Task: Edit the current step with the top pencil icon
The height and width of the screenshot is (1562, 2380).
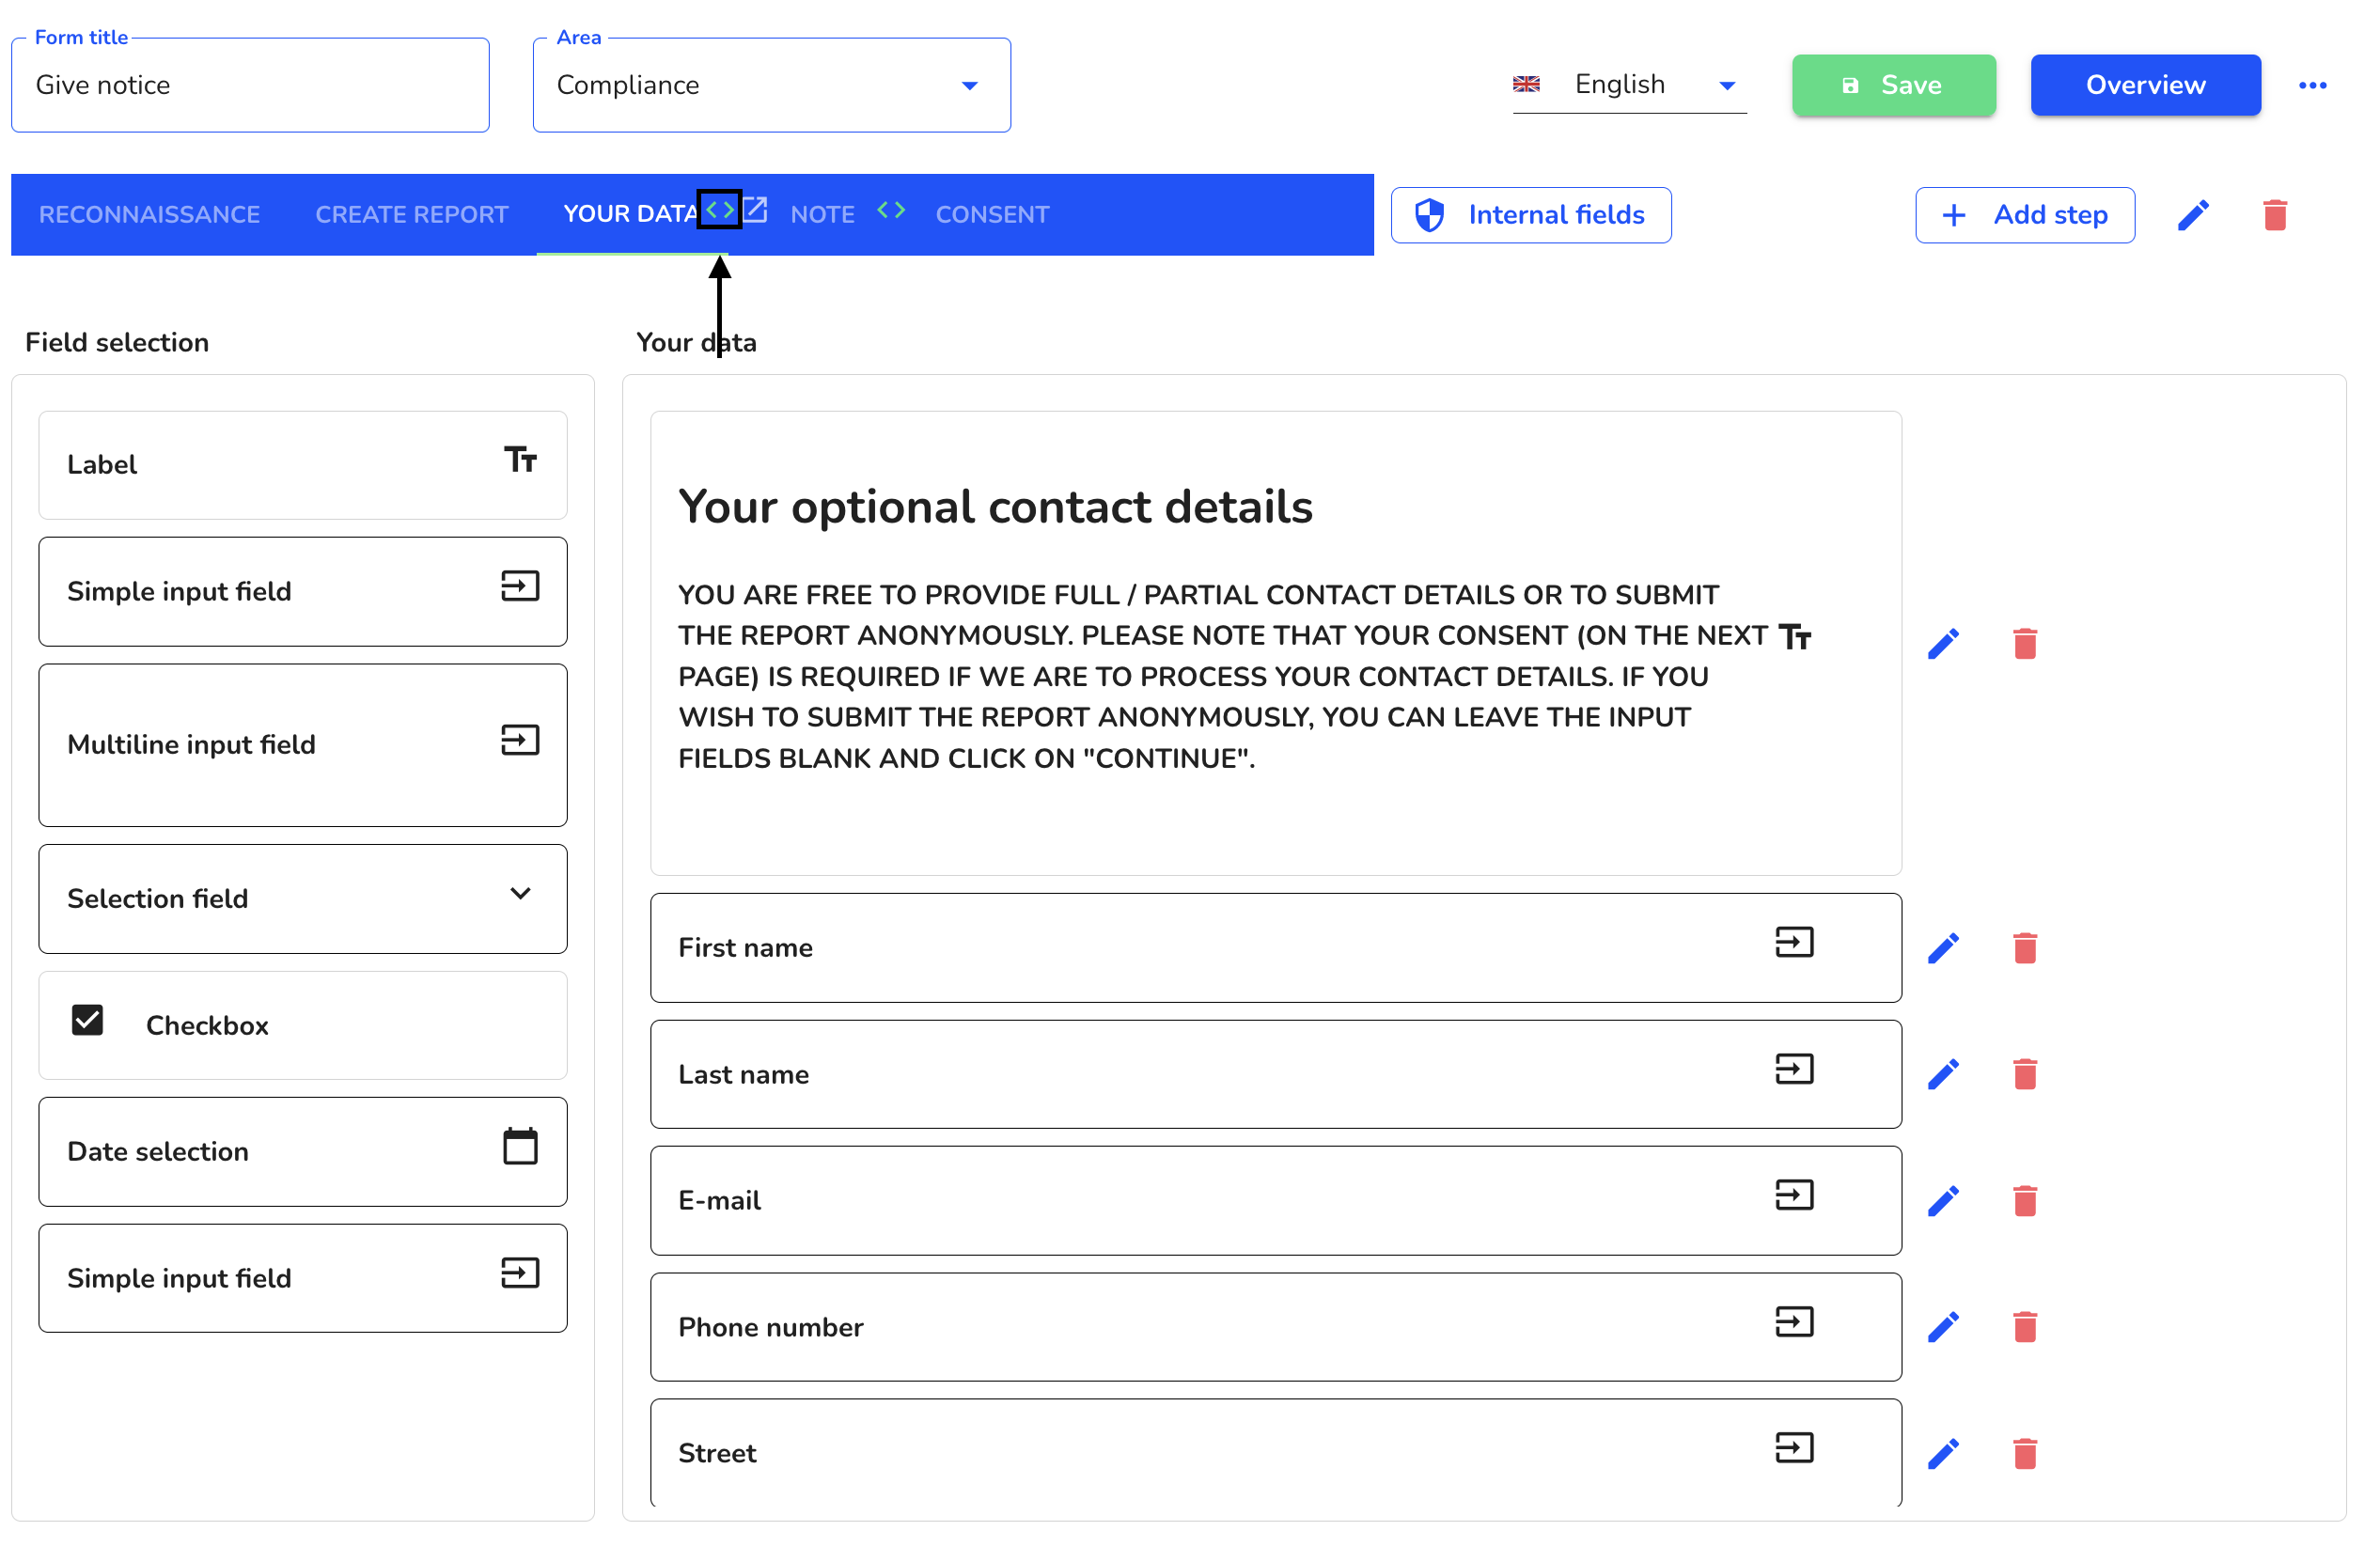Action: coord(2193,215)
